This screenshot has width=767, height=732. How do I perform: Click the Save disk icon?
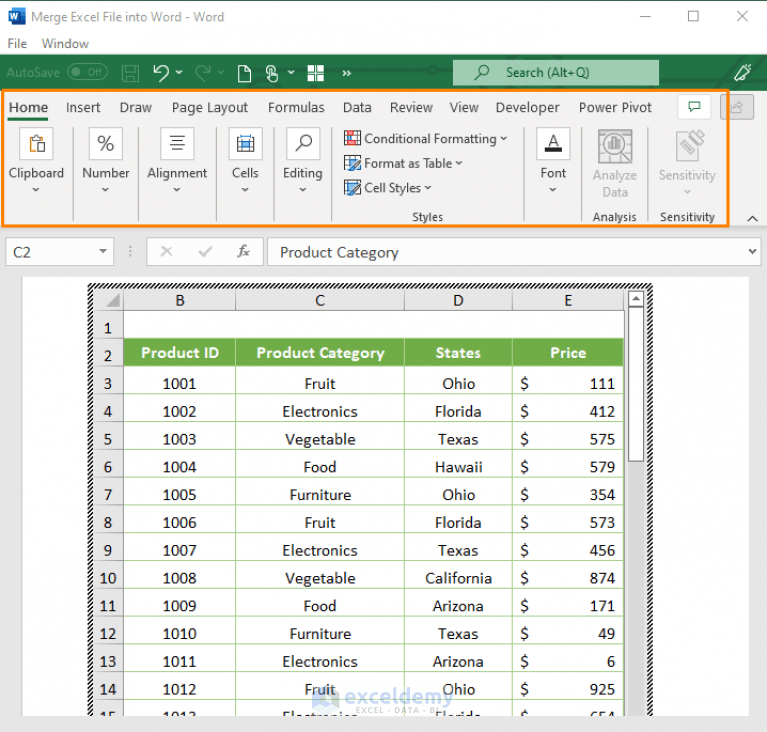tap(131, 73)
